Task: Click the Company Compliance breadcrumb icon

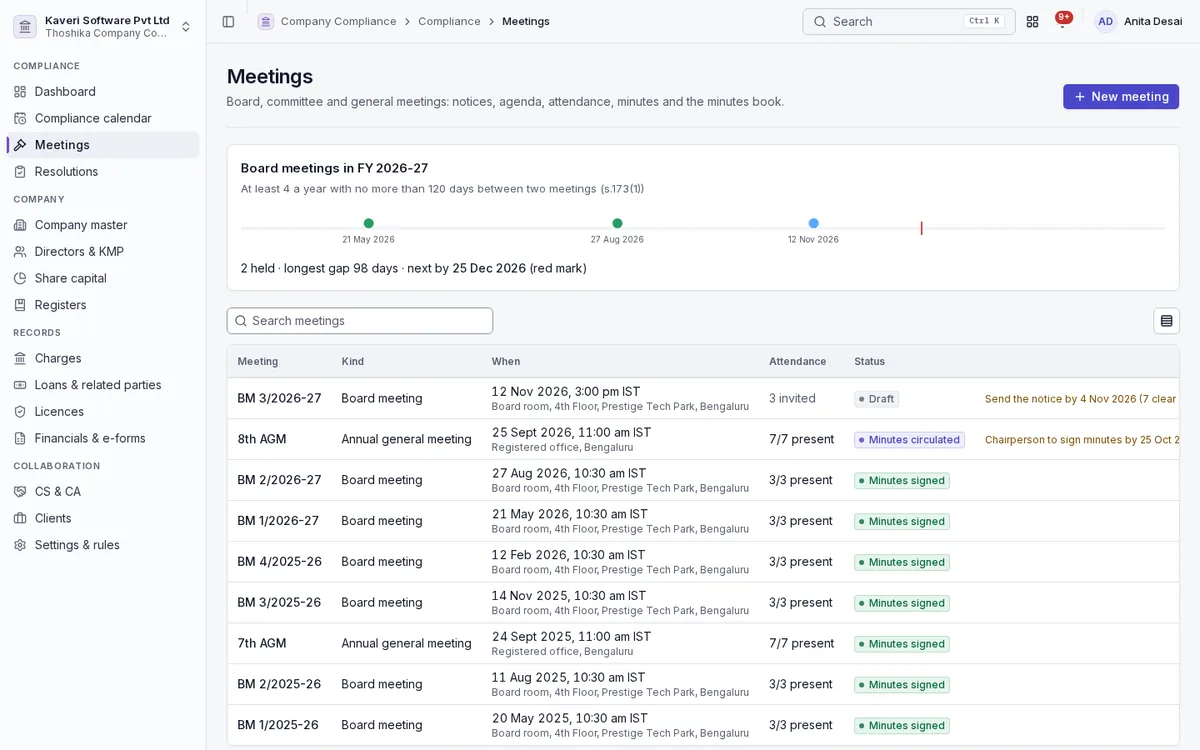Action: coord(265,21)
